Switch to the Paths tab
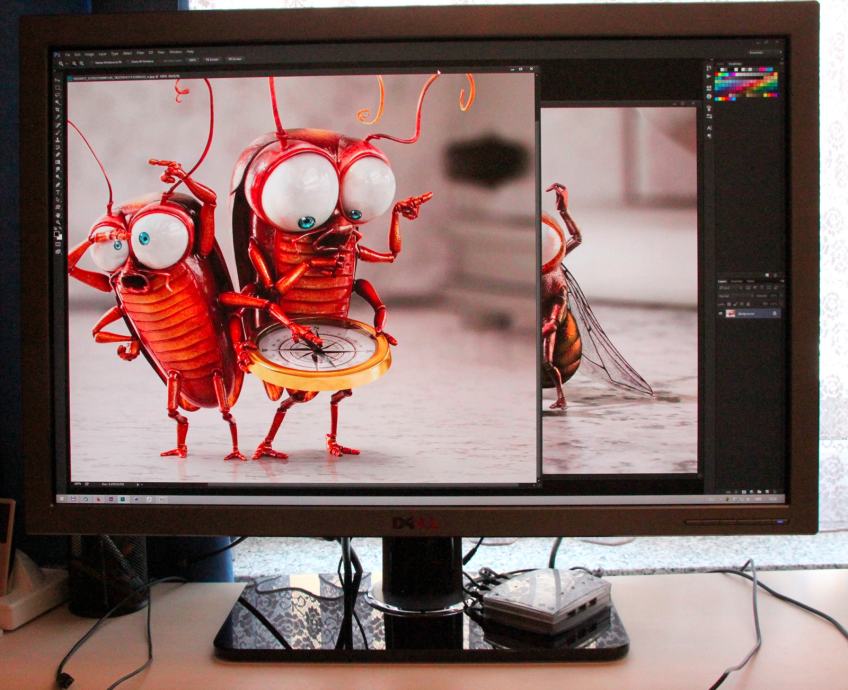Screen dimensions: 848x690 point(751,281)
